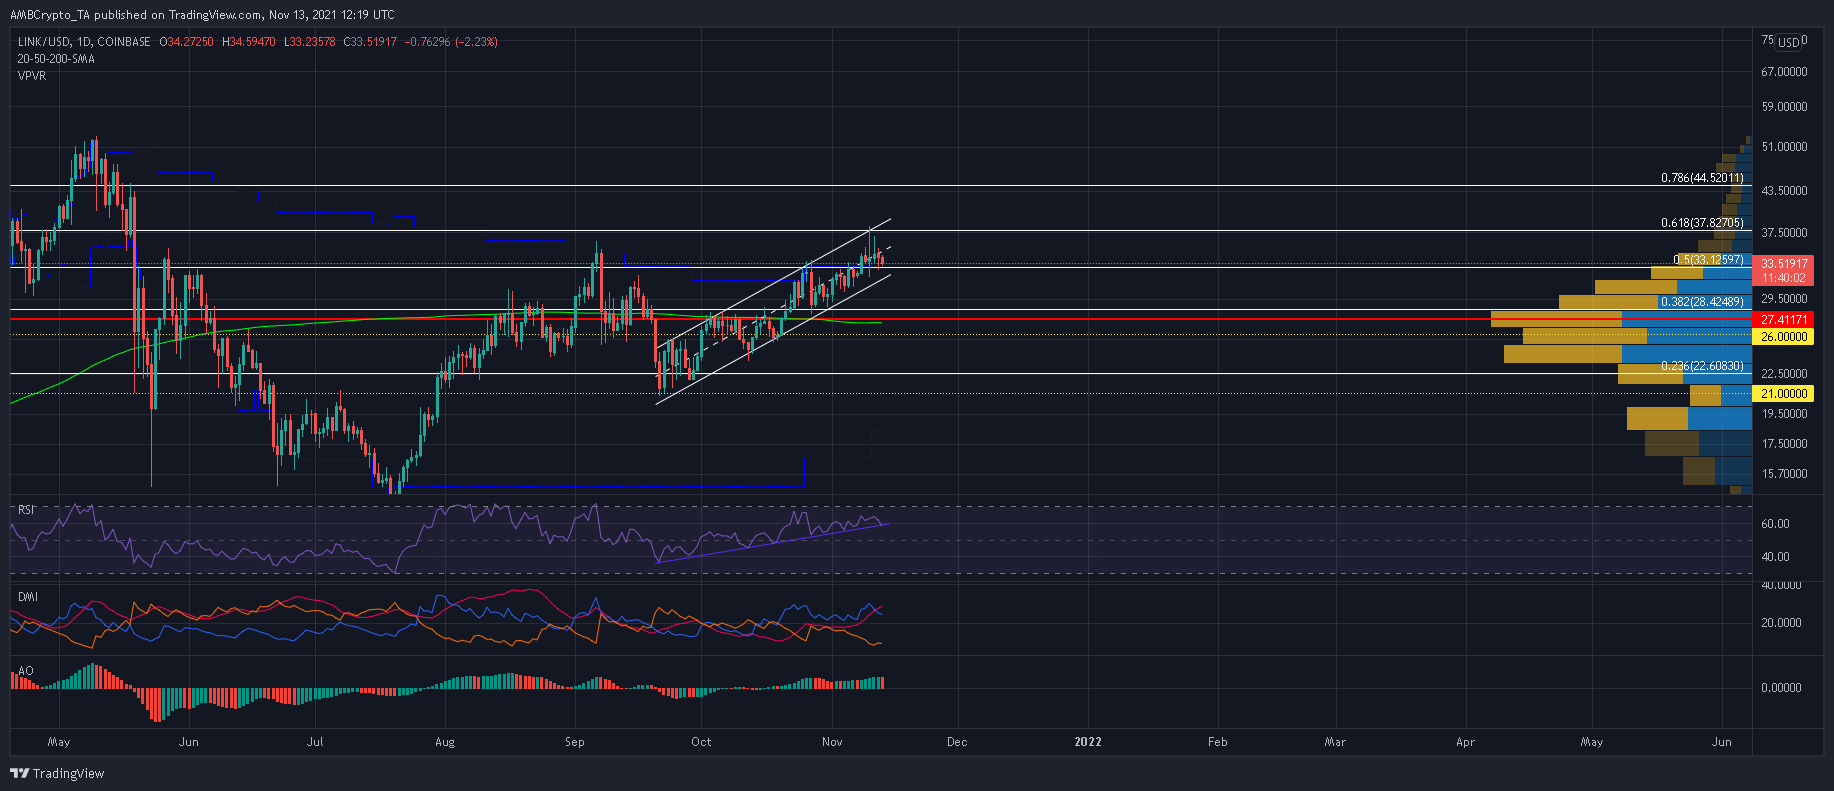Select the 0.618(37.82705) Fibonacci label
1834x791 pixels.
[1702, 223]
